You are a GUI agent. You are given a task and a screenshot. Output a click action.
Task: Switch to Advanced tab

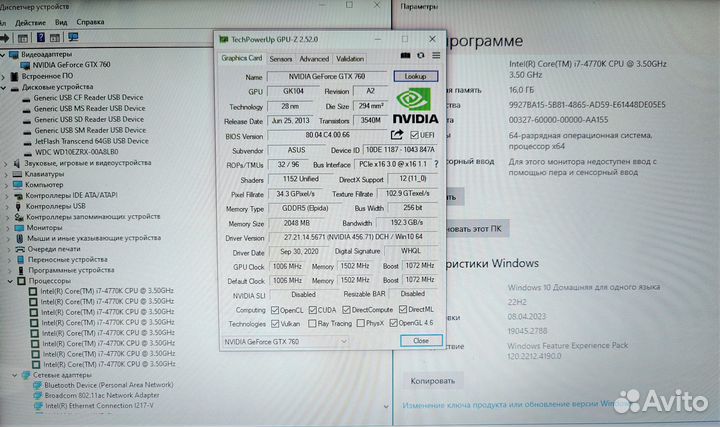[314, 59]
